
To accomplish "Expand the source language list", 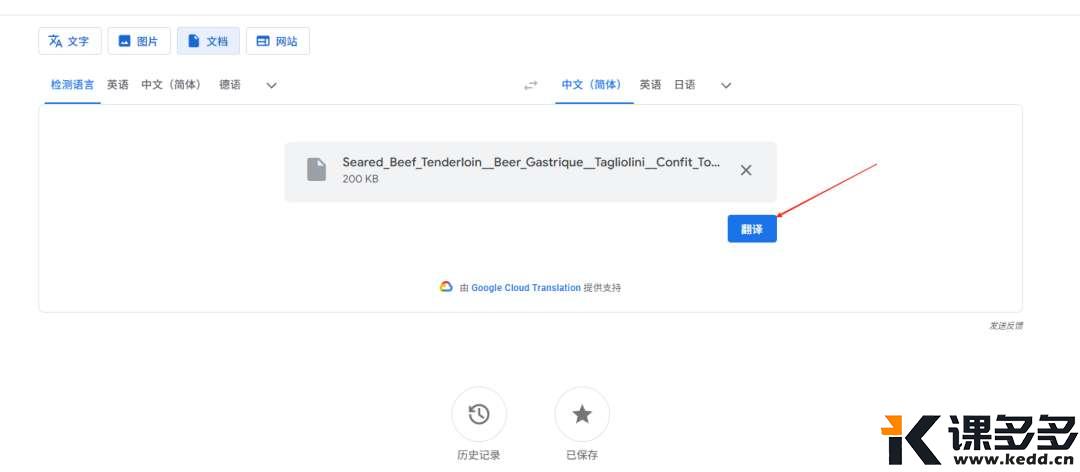I will [271, 85].
